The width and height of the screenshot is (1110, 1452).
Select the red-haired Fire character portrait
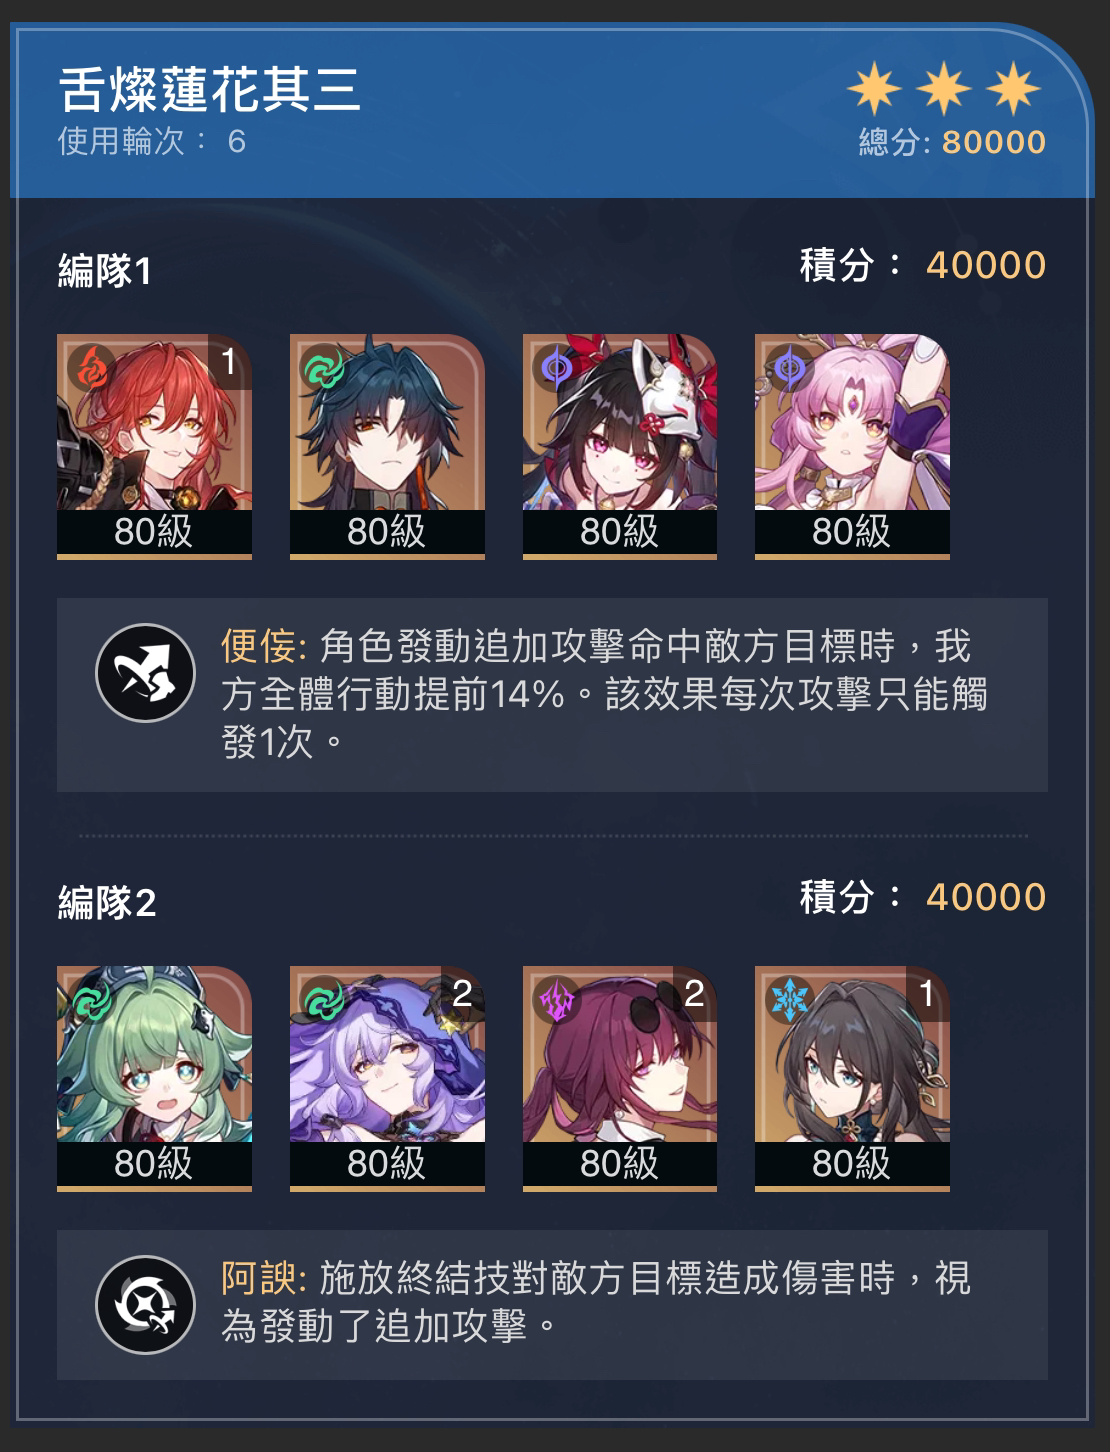click(x=154, y=446)
